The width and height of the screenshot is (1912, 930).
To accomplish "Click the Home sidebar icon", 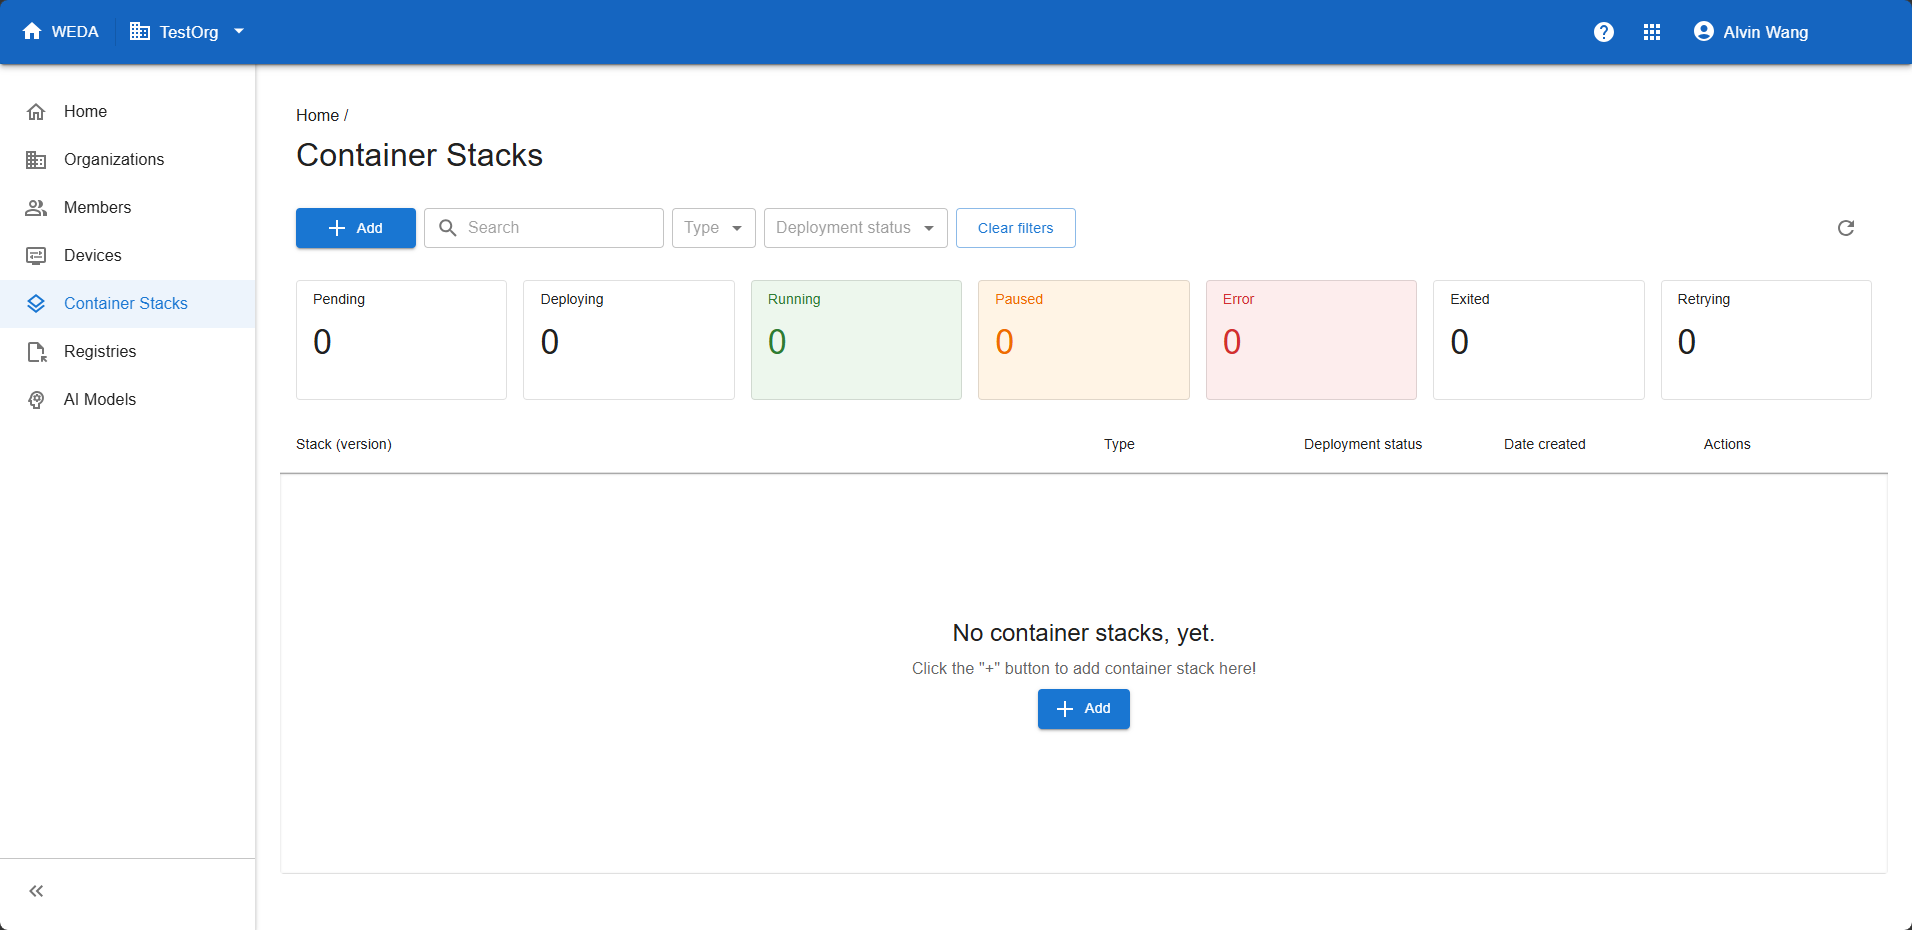I will (x=36, y=111).
